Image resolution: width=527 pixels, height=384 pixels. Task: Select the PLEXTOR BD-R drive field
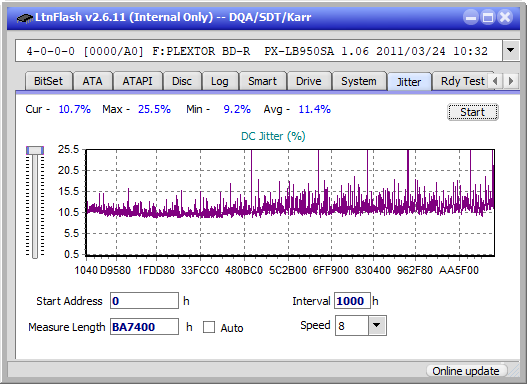(259, 51)
